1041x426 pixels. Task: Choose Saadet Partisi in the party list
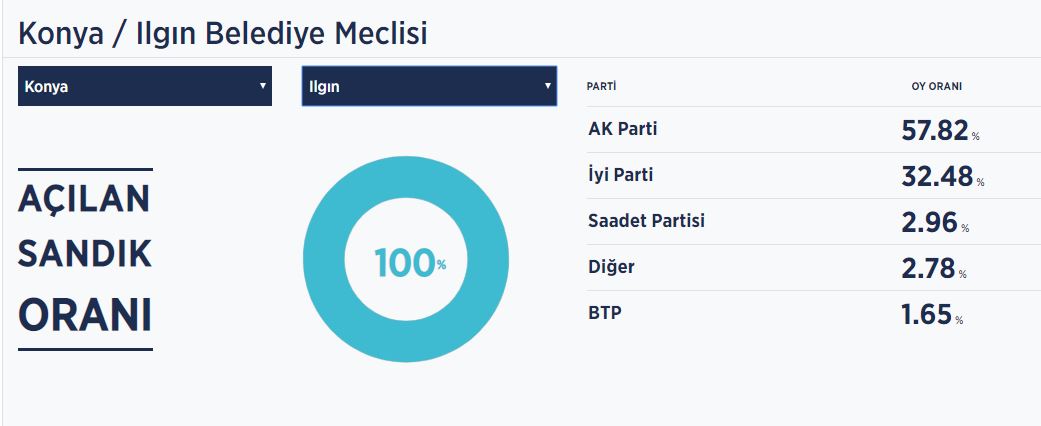[x=646, y=221]
